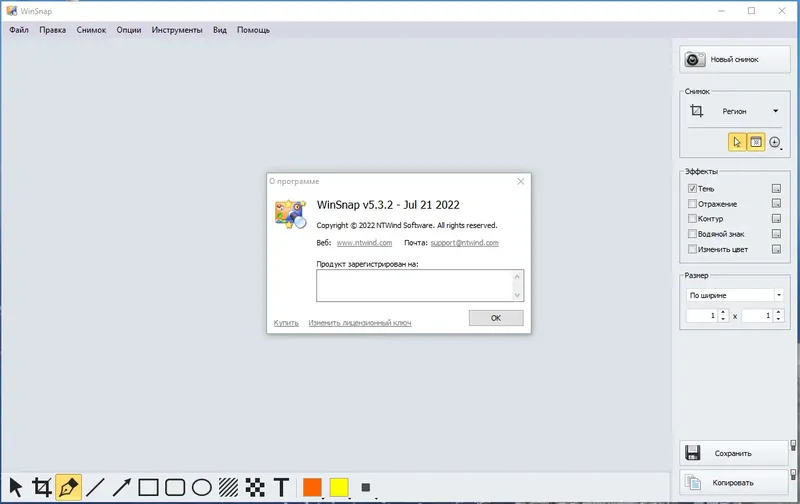Click the Копировать button

[734, 483]
